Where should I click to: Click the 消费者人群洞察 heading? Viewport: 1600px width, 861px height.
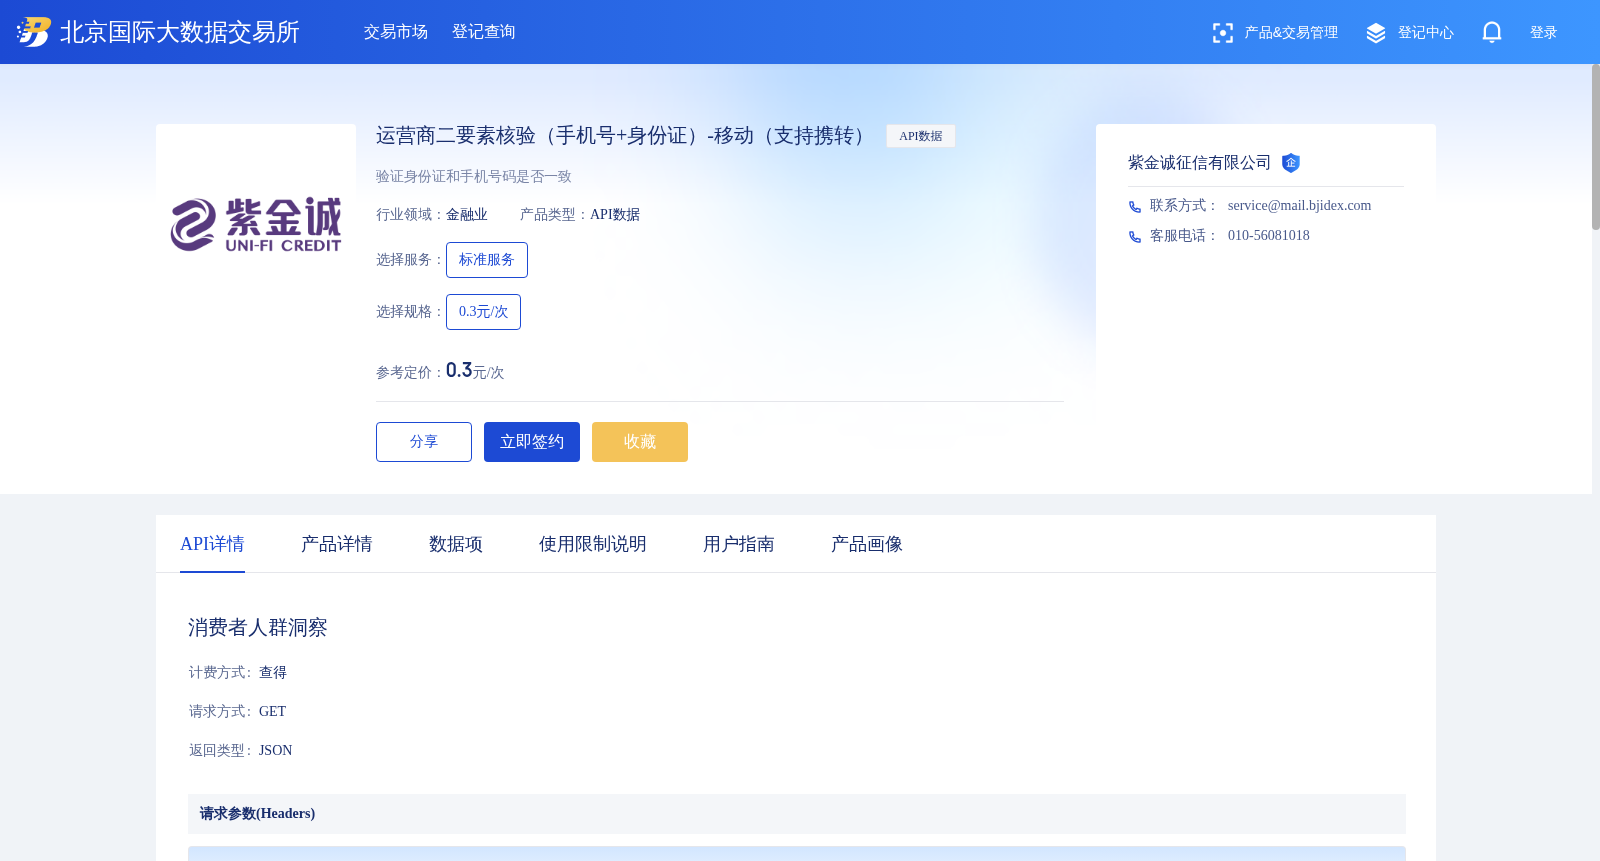click(x=258, y=628)
